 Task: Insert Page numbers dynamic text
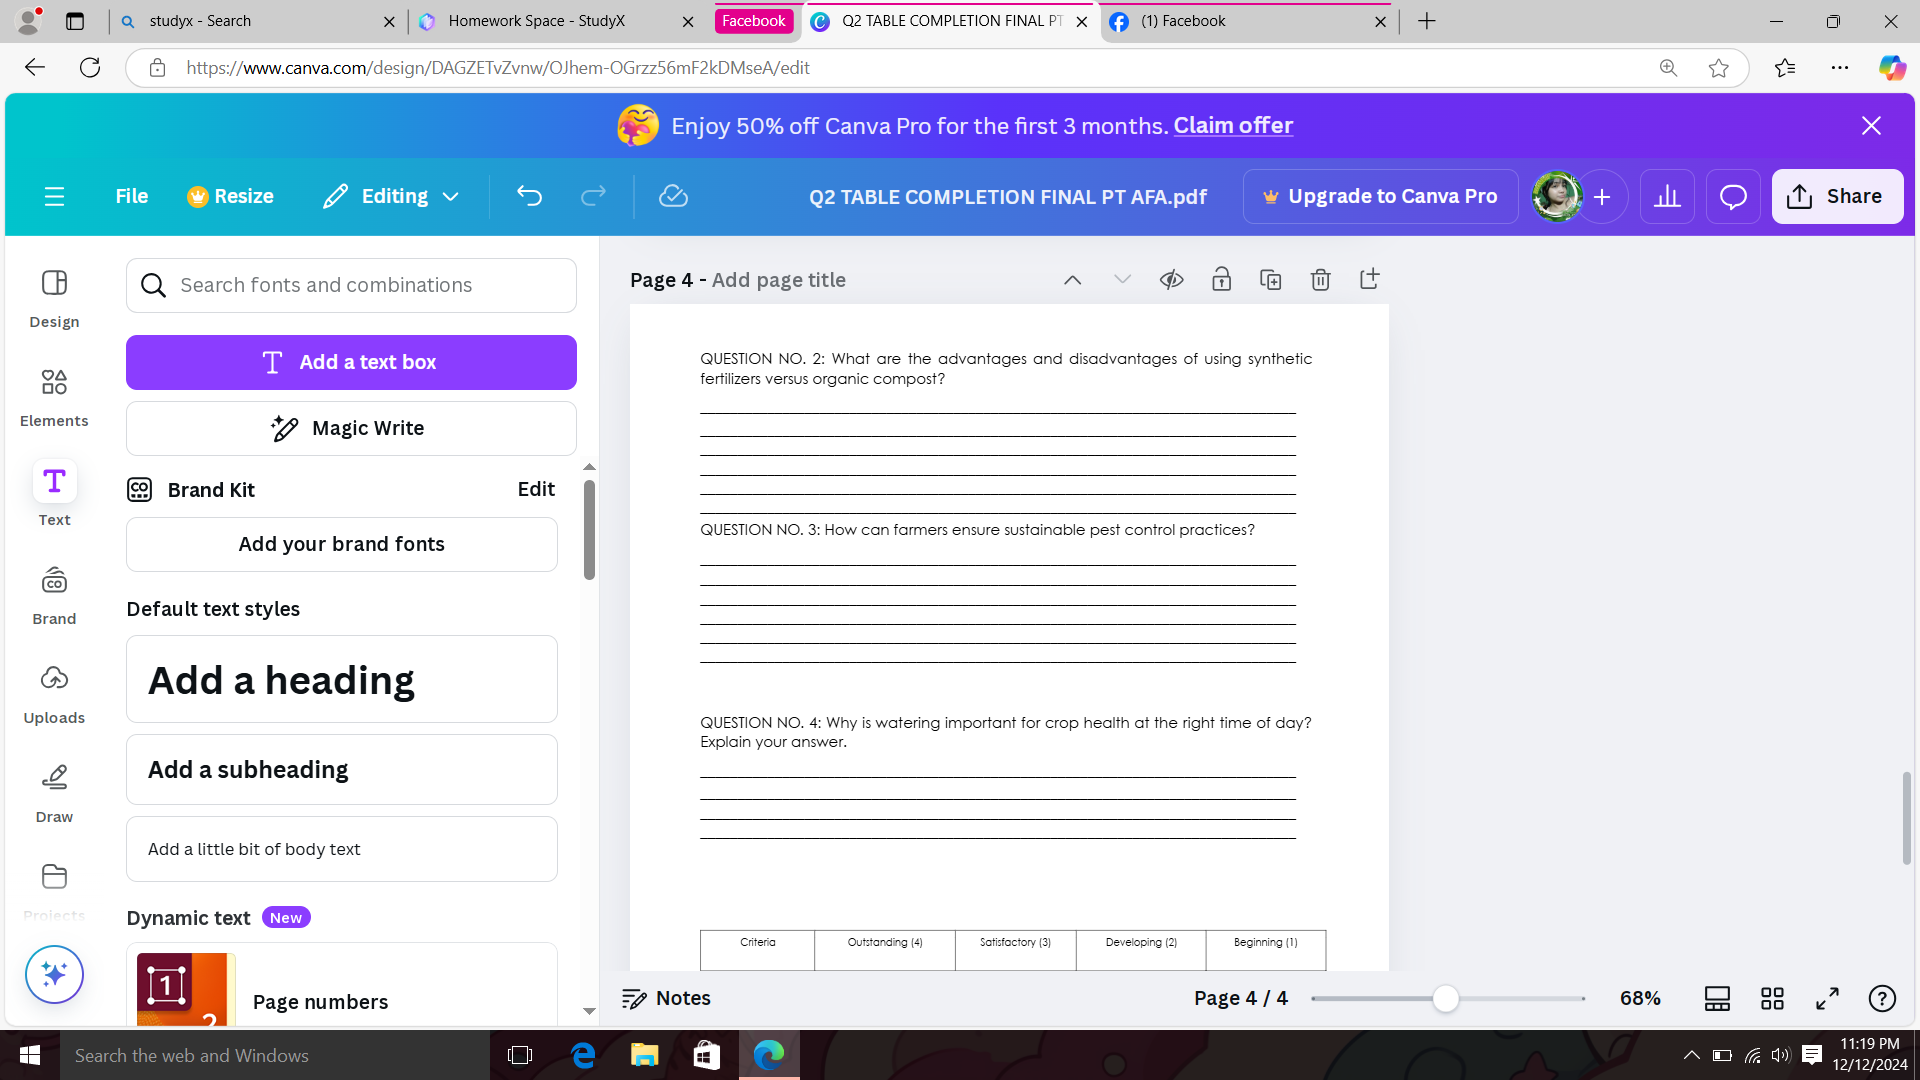[341, 986]
